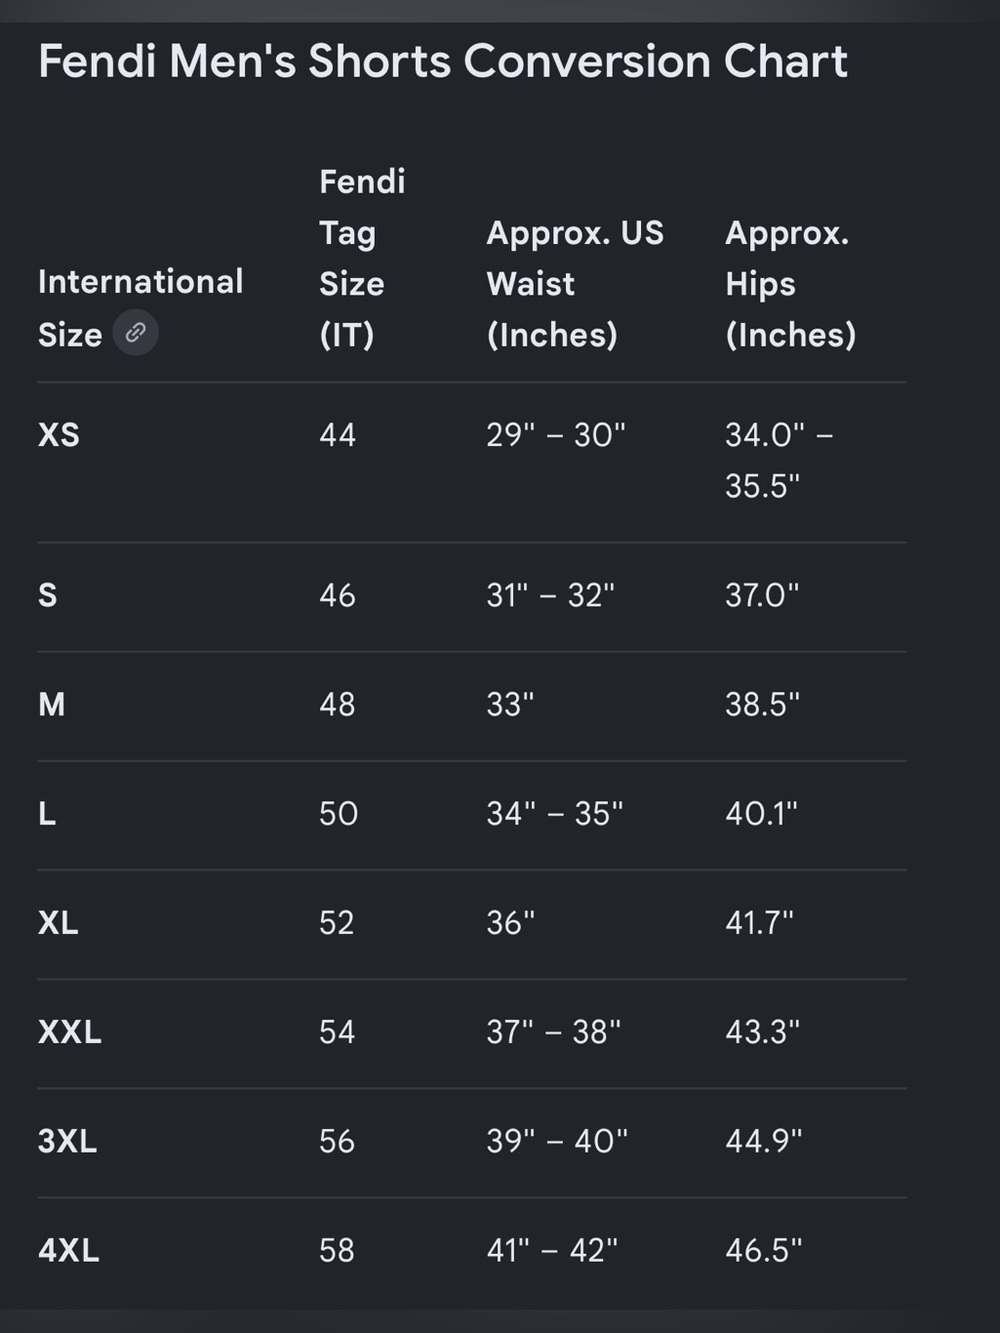Click the Approx. US Waist header
Screen dimensions: 1000x1333
click(x=575, y=283)
